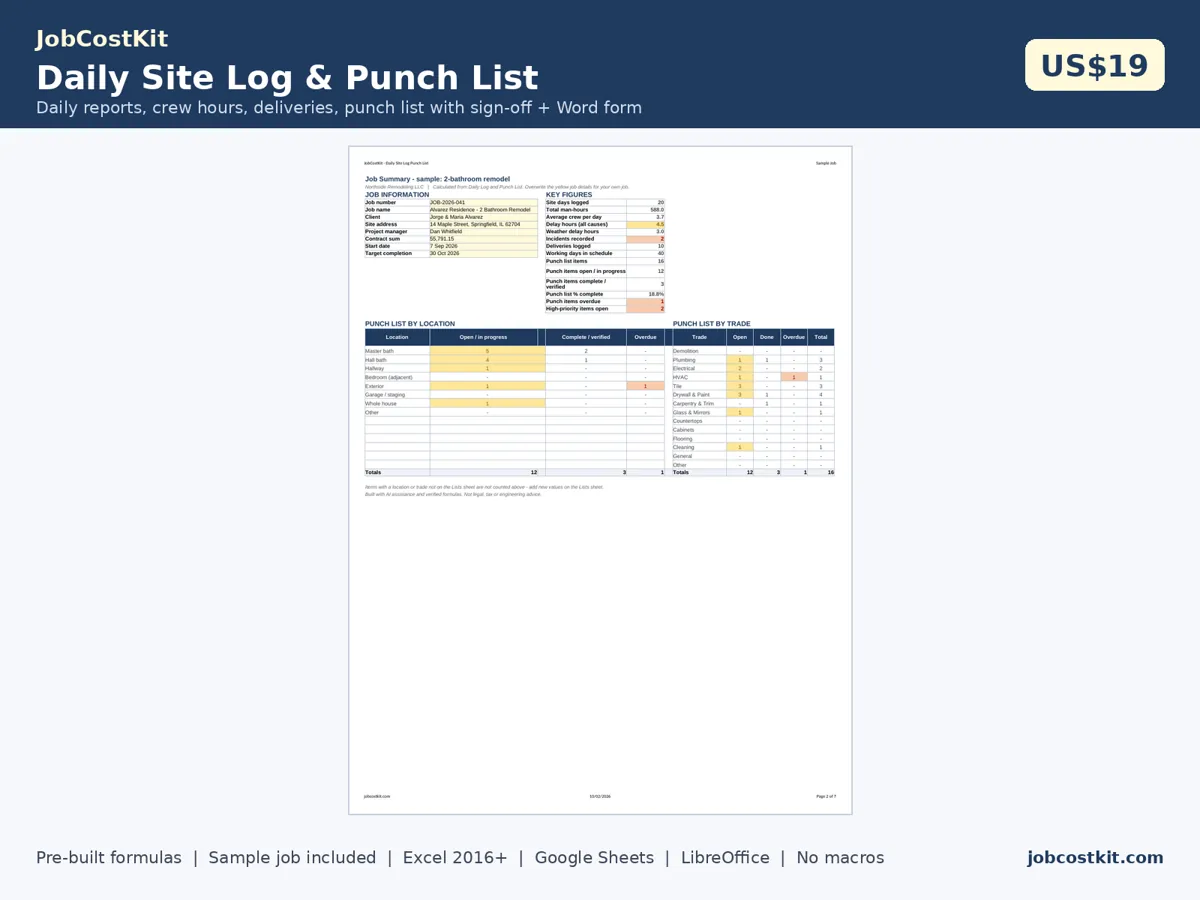Click the 'Site days logged' label
Screen dimensions: 1200x900
567,202
